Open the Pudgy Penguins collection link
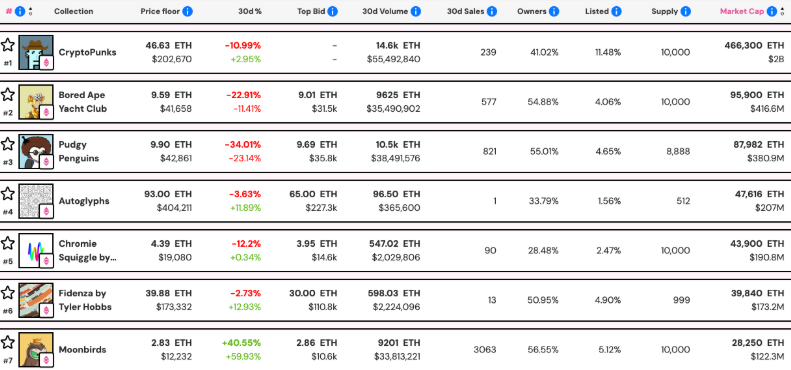 click(x=79, y=151)
